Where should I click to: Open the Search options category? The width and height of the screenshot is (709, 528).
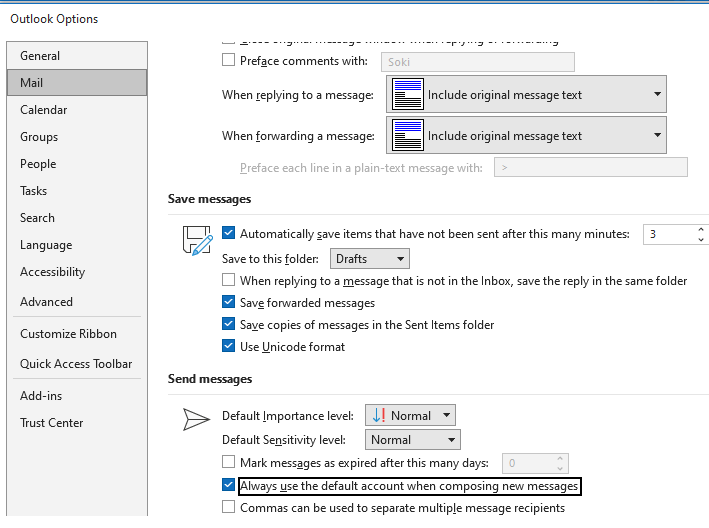pyautogui.click(x=77, y=218)
